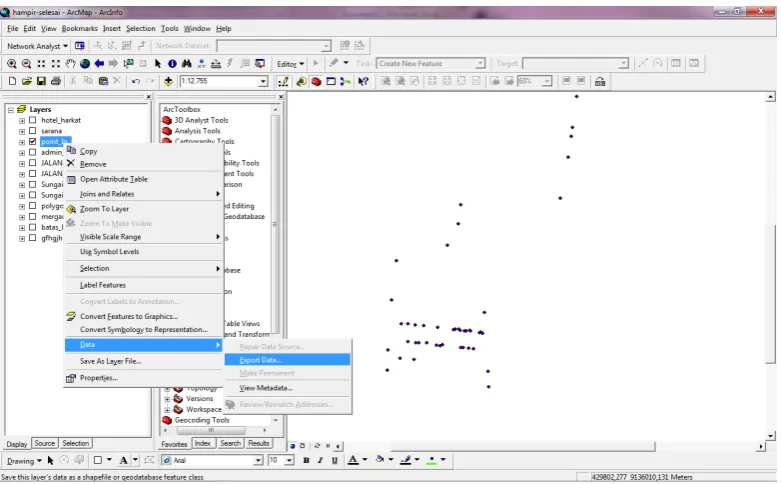Show the Command Line window icon
The width and height of the screenshot is (781, 484).
331,82
